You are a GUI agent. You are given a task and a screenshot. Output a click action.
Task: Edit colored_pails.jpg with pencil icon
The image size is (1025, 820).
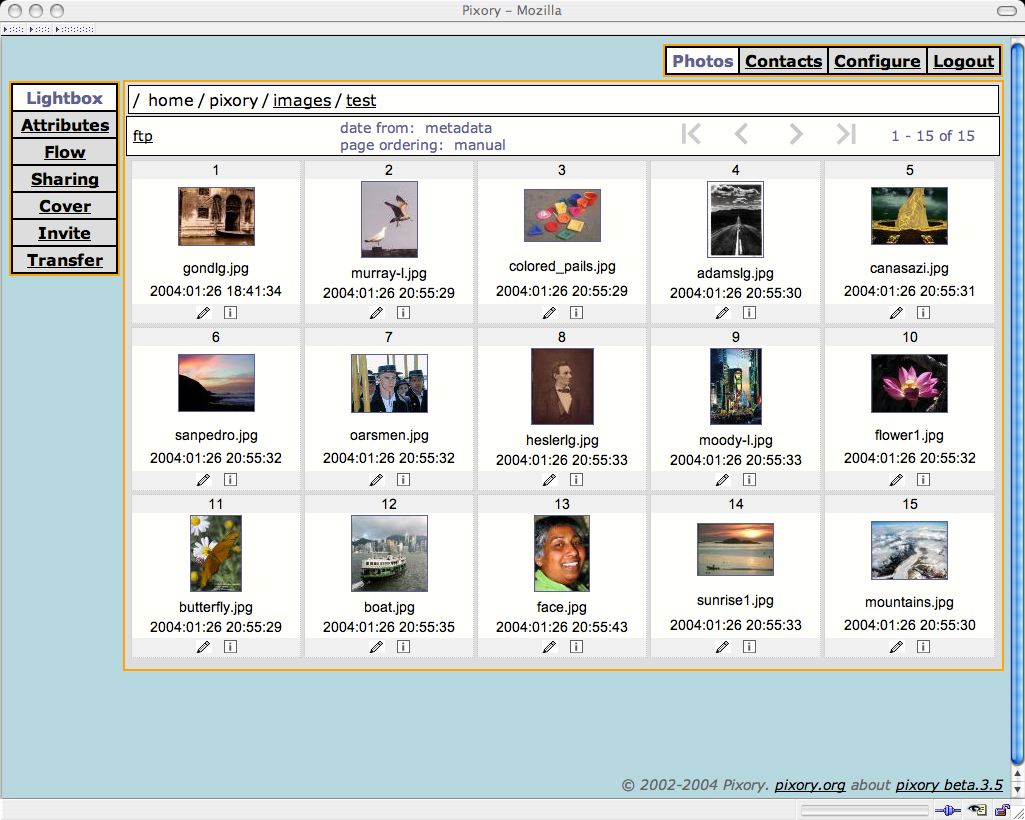(x=549, y=313)
